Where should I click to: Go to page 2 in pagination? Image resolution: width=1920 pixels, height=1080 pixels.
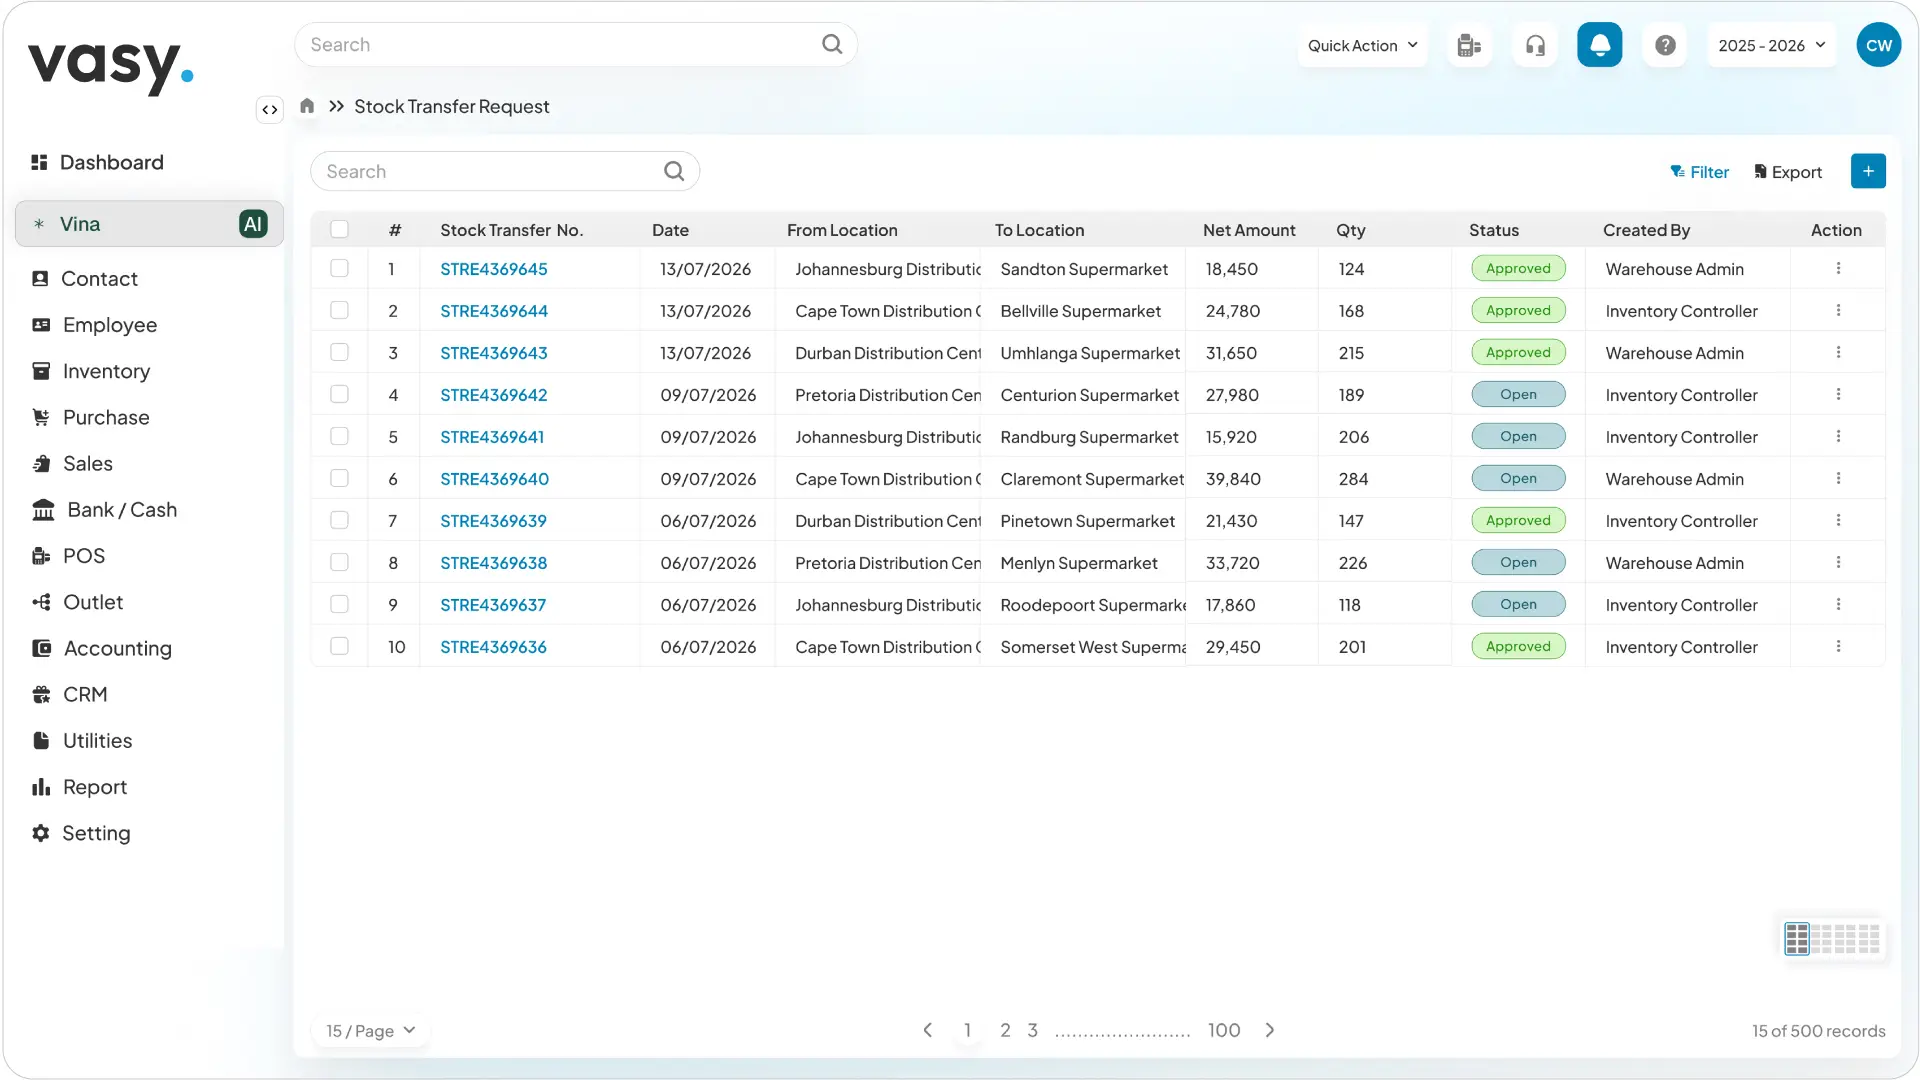tap(1005, 1030)
